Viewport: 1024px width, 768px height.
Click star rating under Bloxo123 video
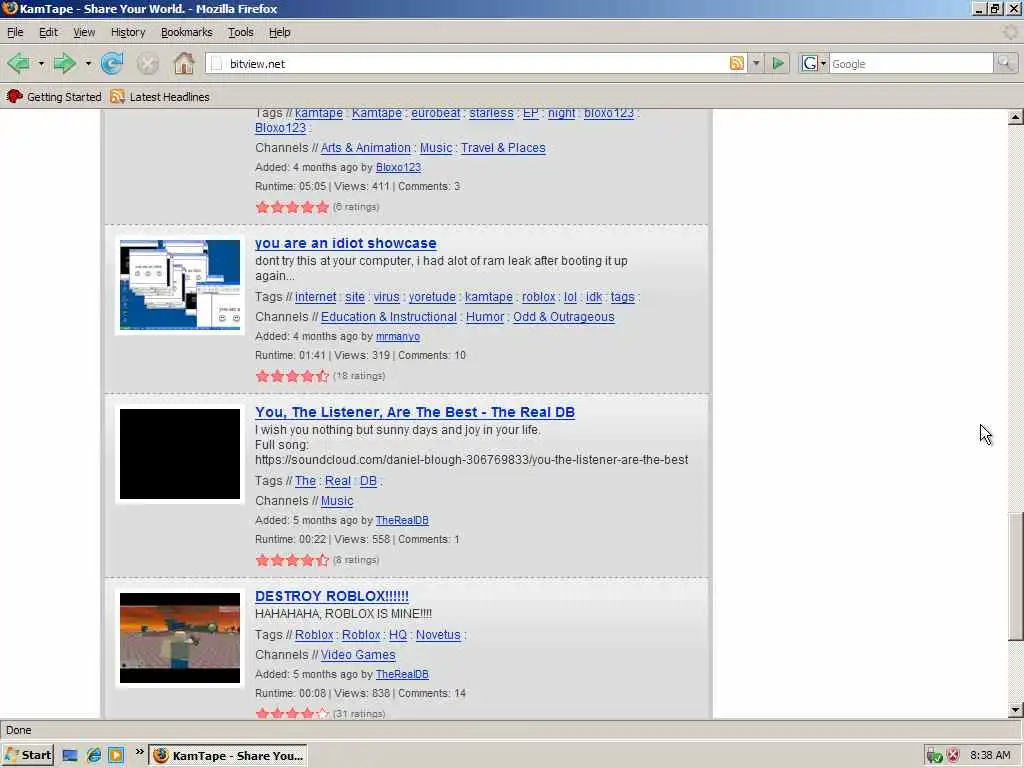pos(292,207)
